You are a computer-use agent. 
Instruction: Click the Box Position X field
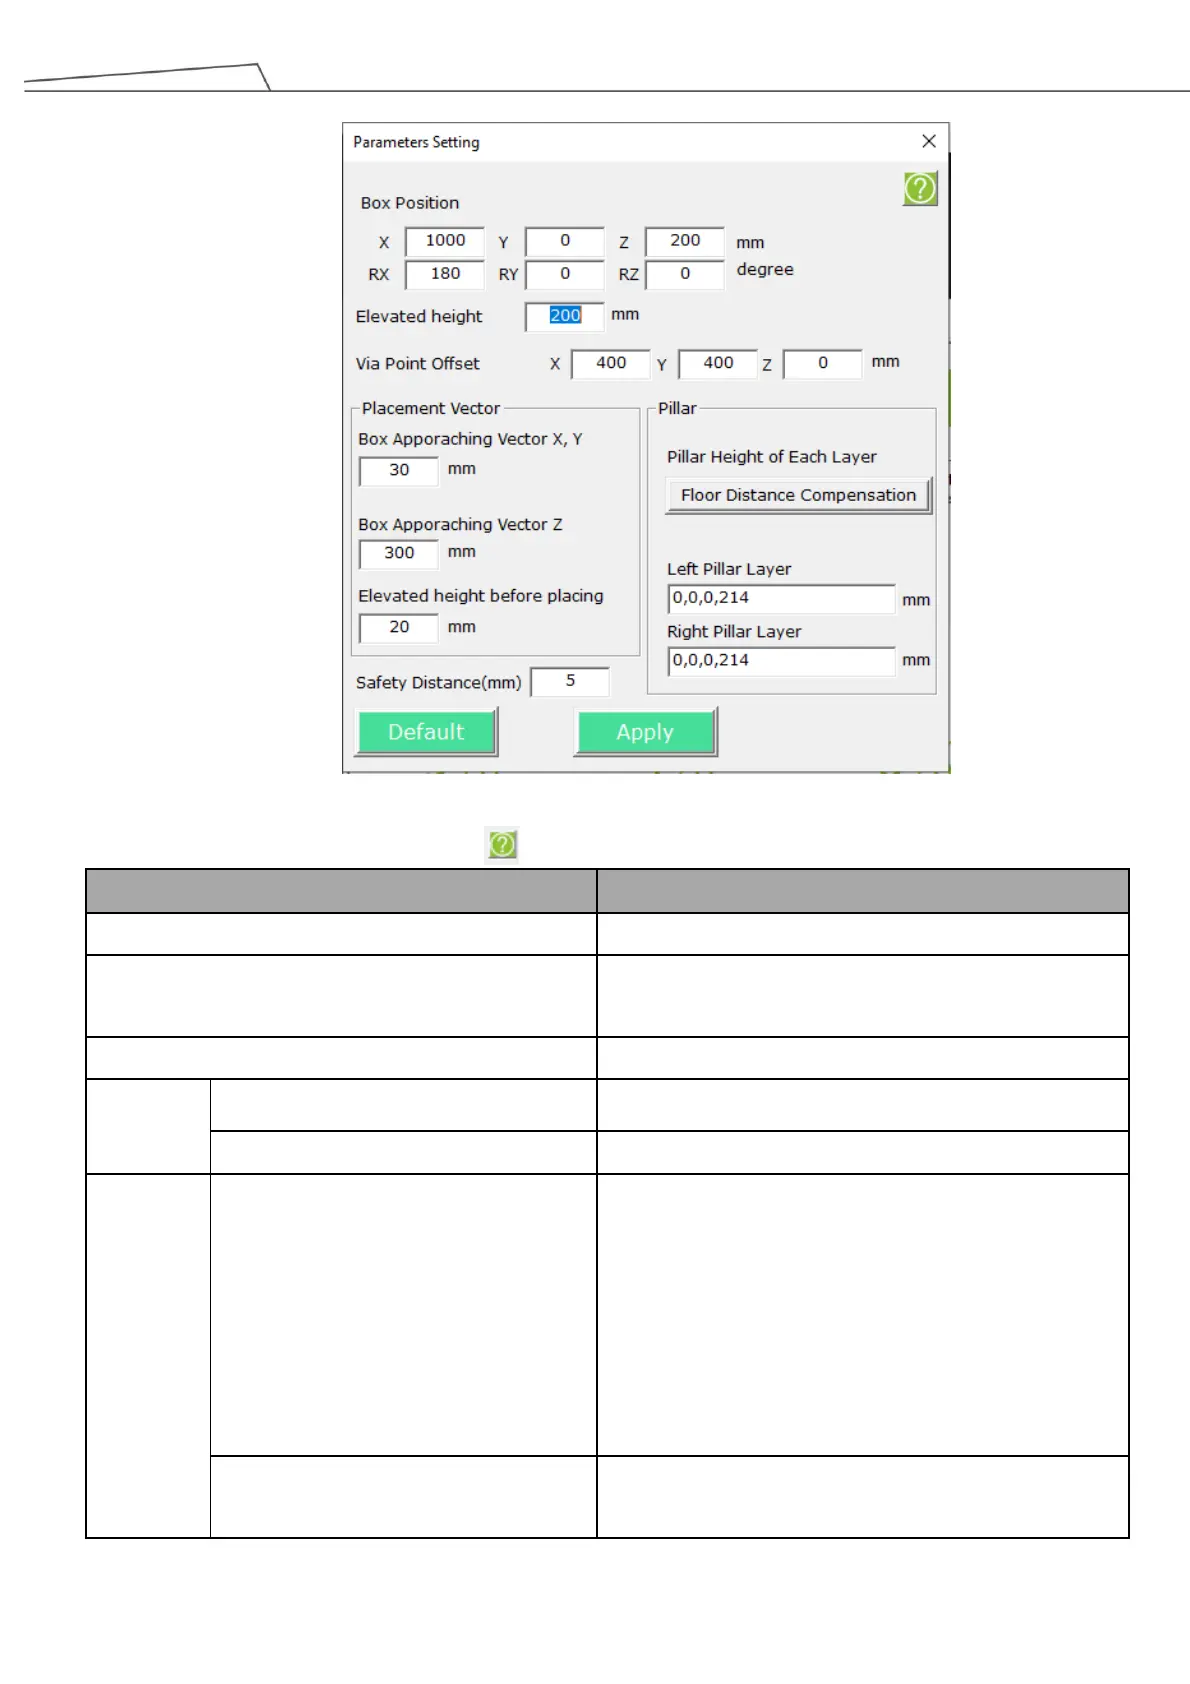coord(445,241)
